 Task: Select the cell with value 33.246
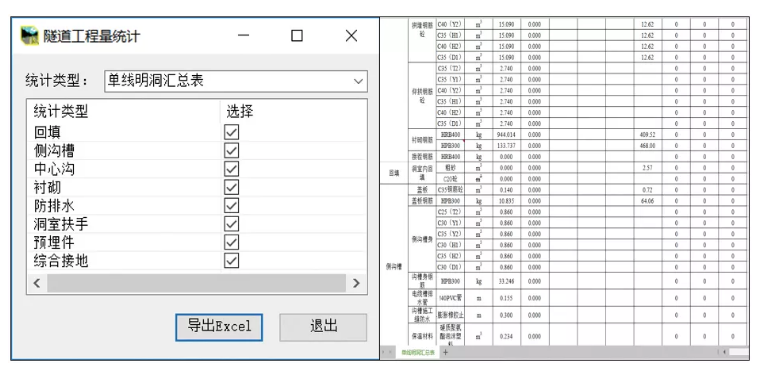[x=507, y=281]
